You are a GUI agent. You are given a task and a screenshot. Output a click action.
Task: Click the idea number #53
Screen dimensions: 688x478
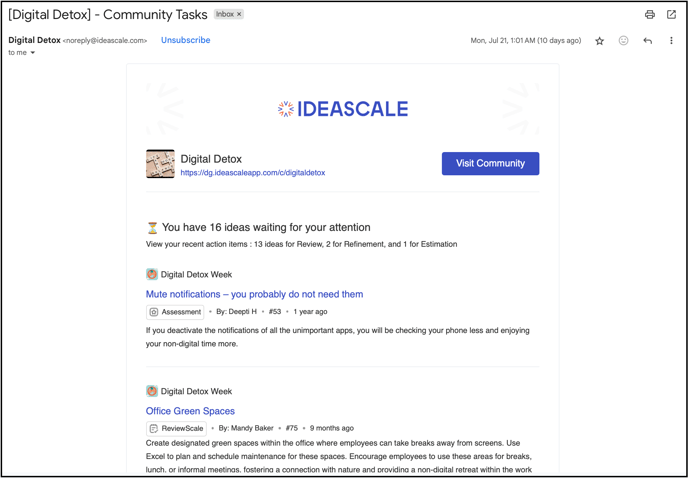coord(275,312)
